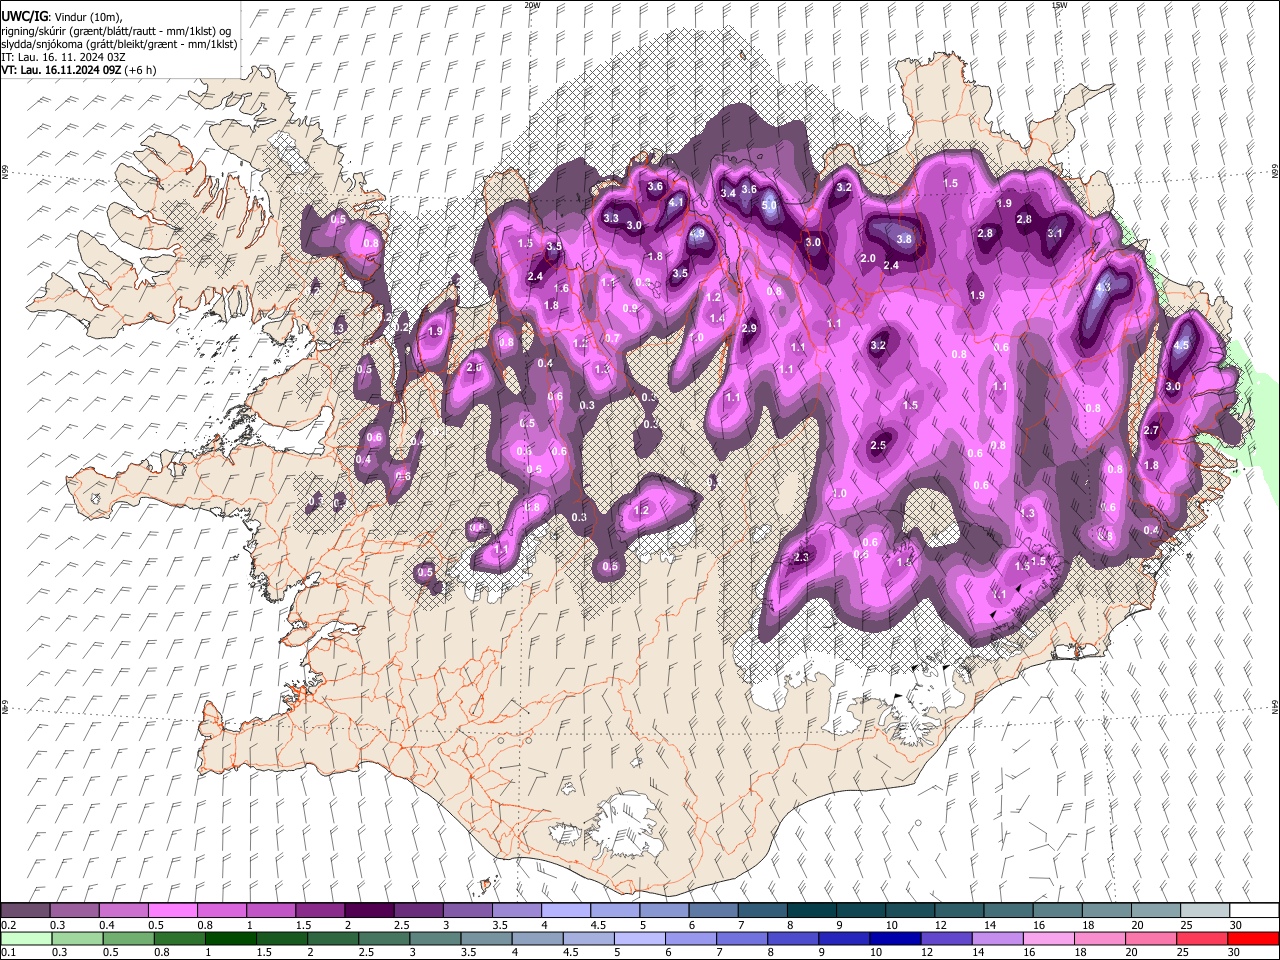The image size is (1280, 960).
Task: Pick the darkest green swatch labelled 1
Action: 231,938
